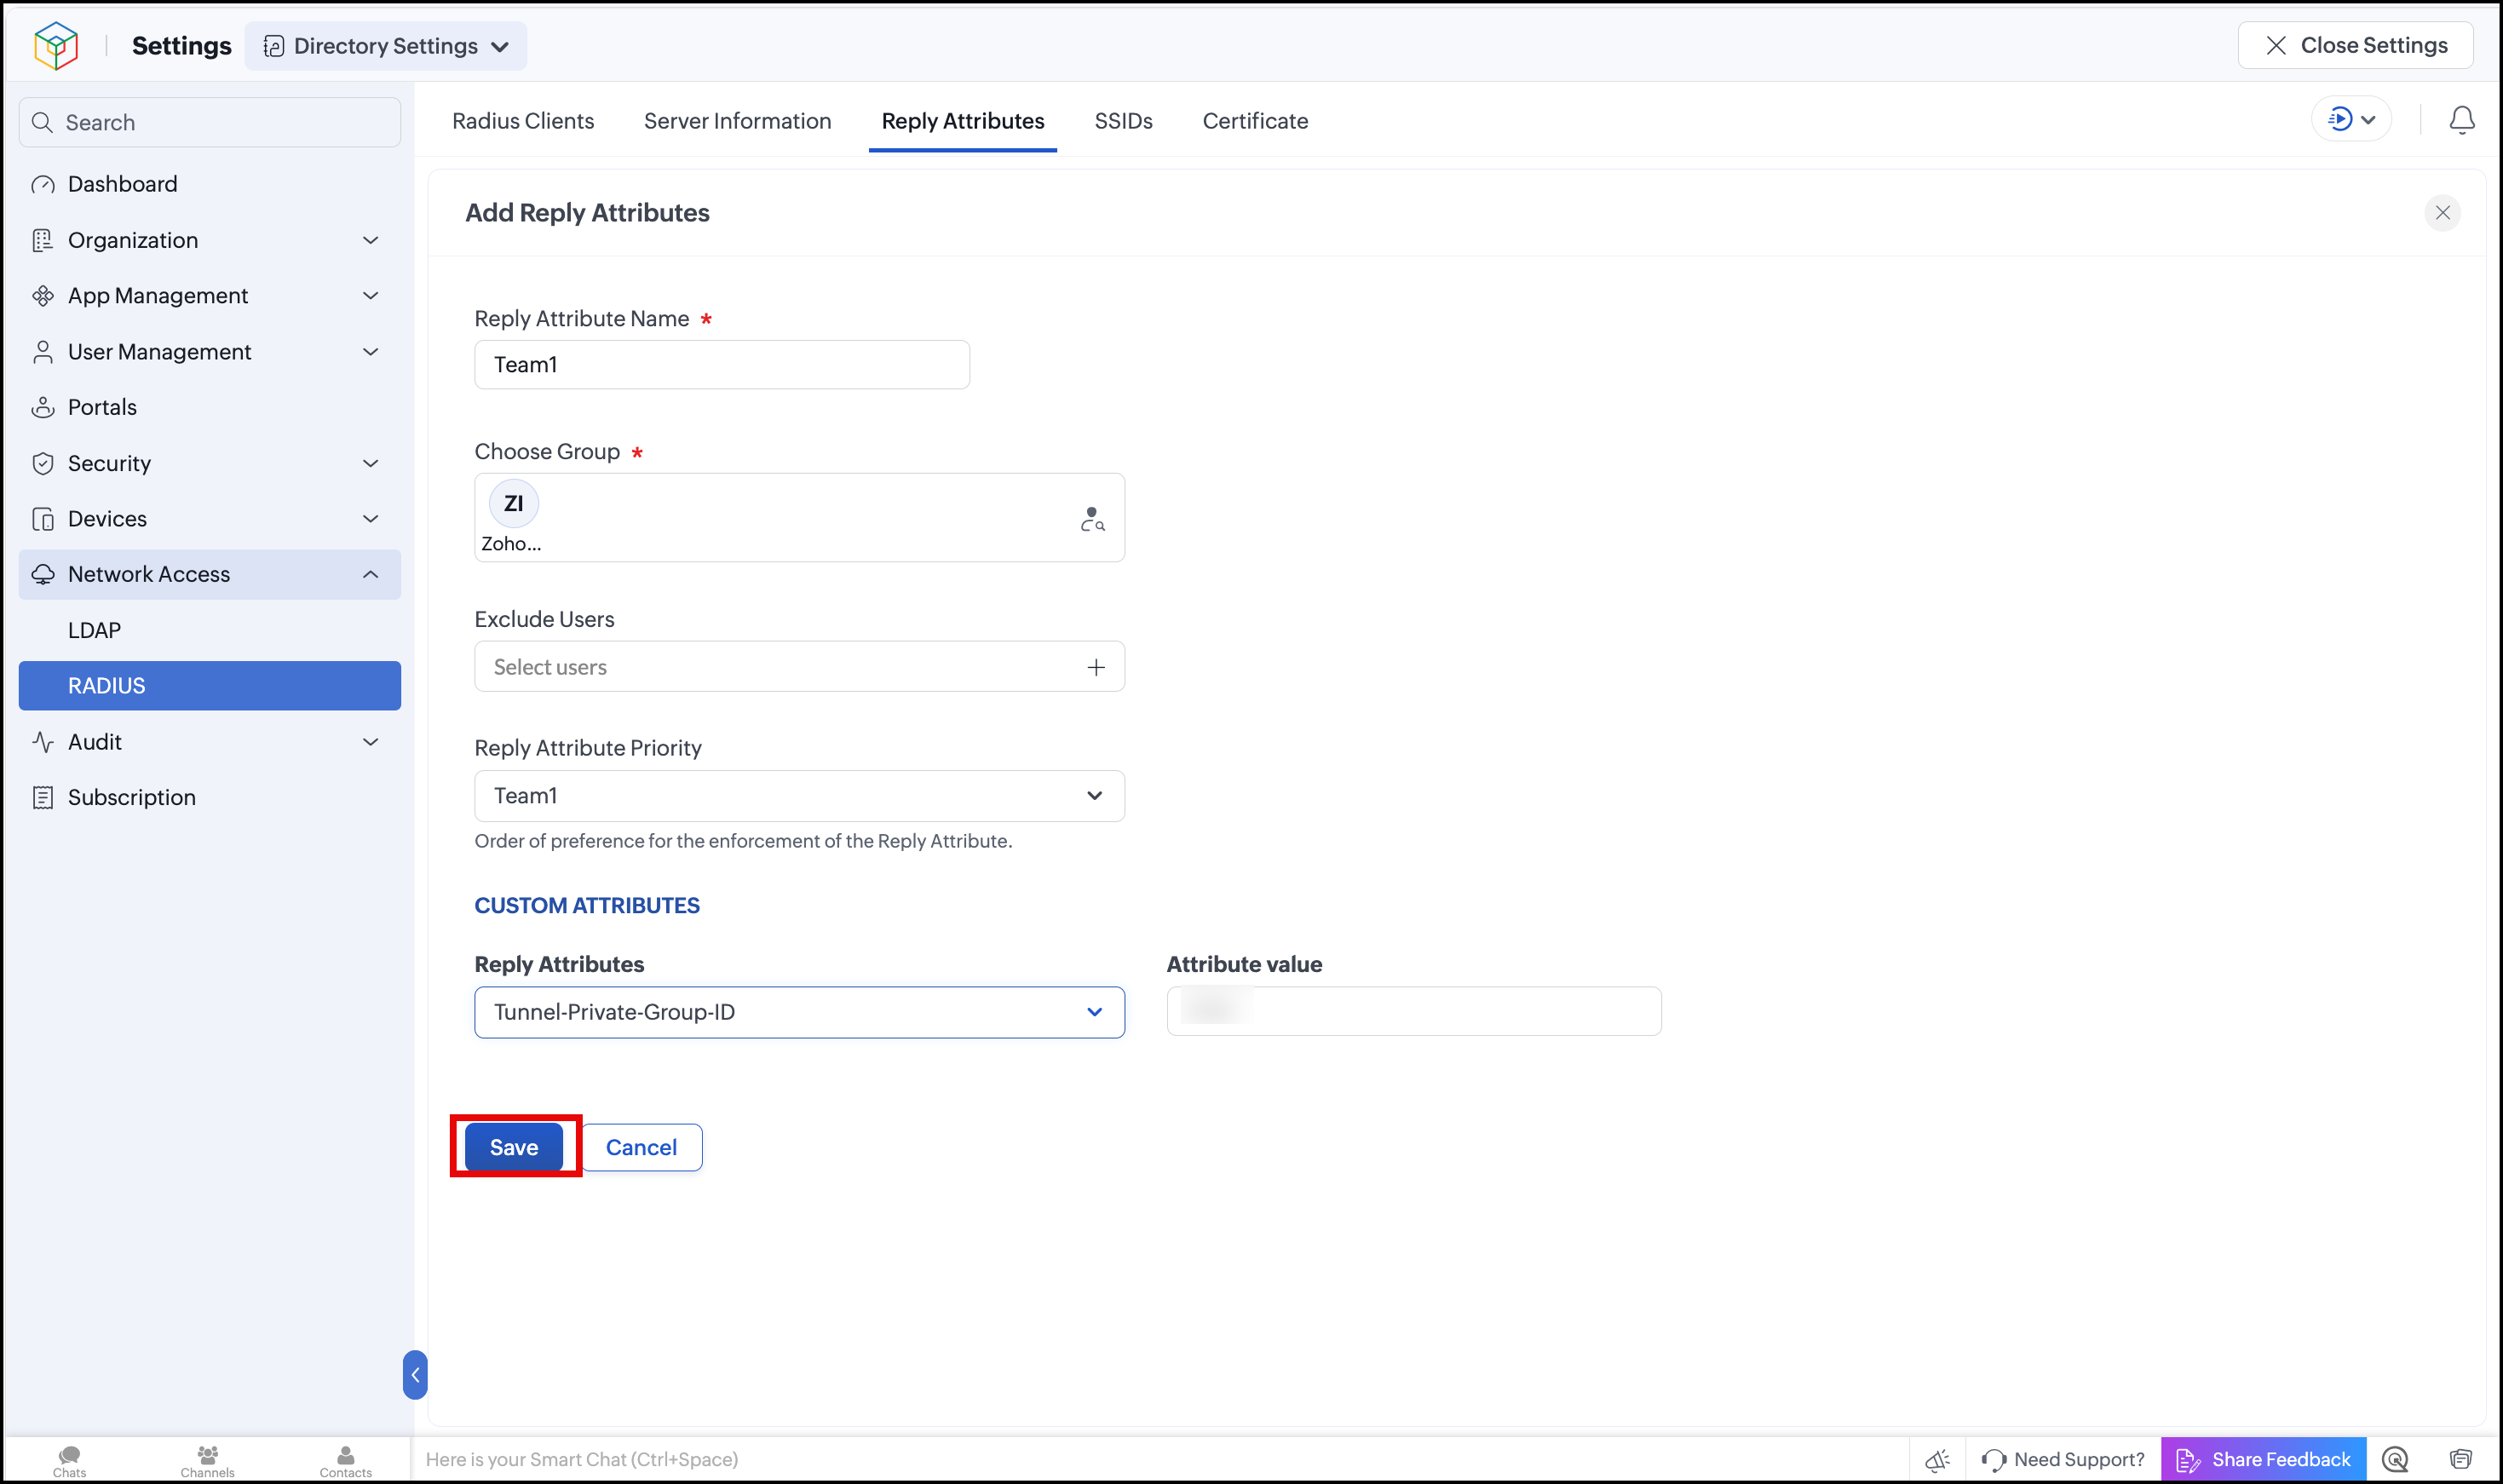Open Chats in the bottom bar
Screen dimensions: 2503x1484
69,1460
